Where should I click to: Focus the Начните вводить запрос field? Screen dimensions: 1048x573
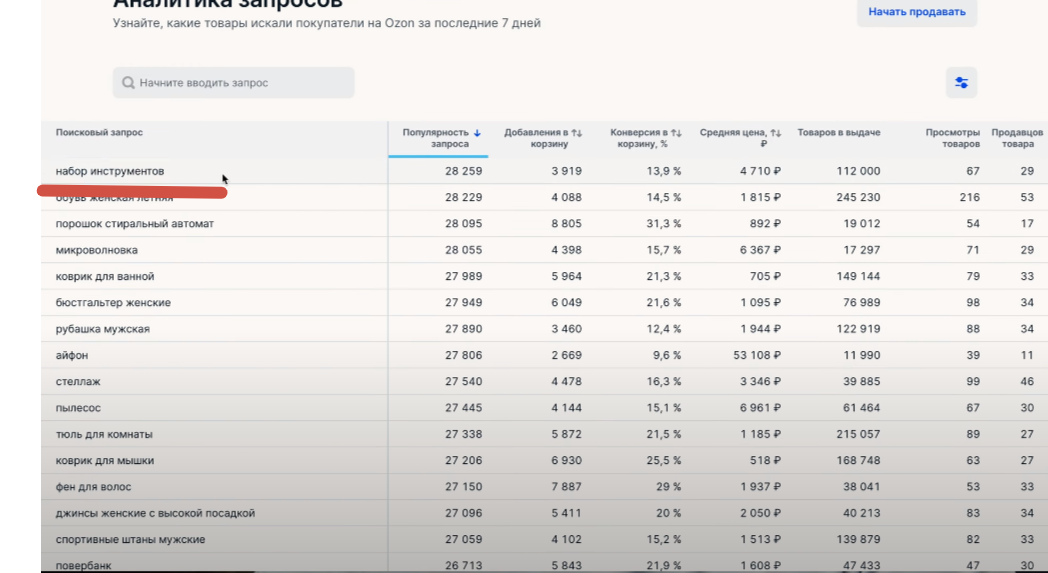tap(233, 83)
